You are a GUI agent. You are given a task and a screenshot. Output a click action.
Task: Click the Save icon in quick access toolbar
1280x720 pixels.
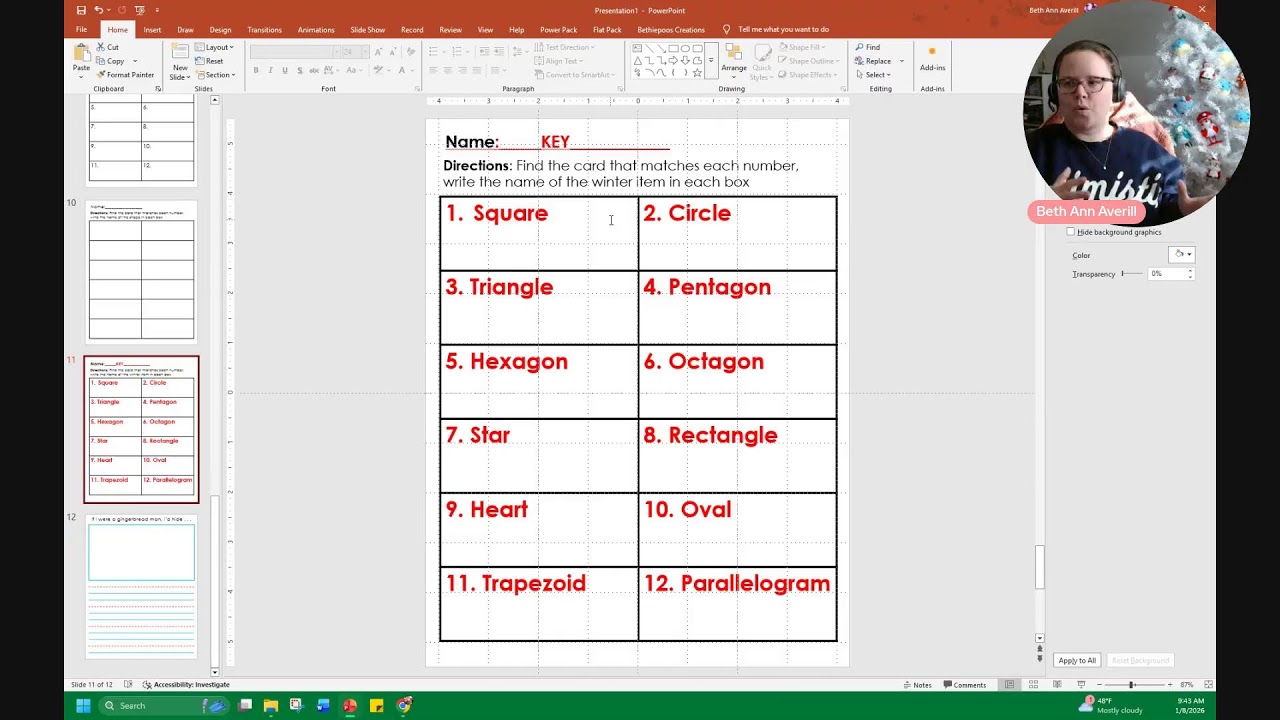(81, 10)
